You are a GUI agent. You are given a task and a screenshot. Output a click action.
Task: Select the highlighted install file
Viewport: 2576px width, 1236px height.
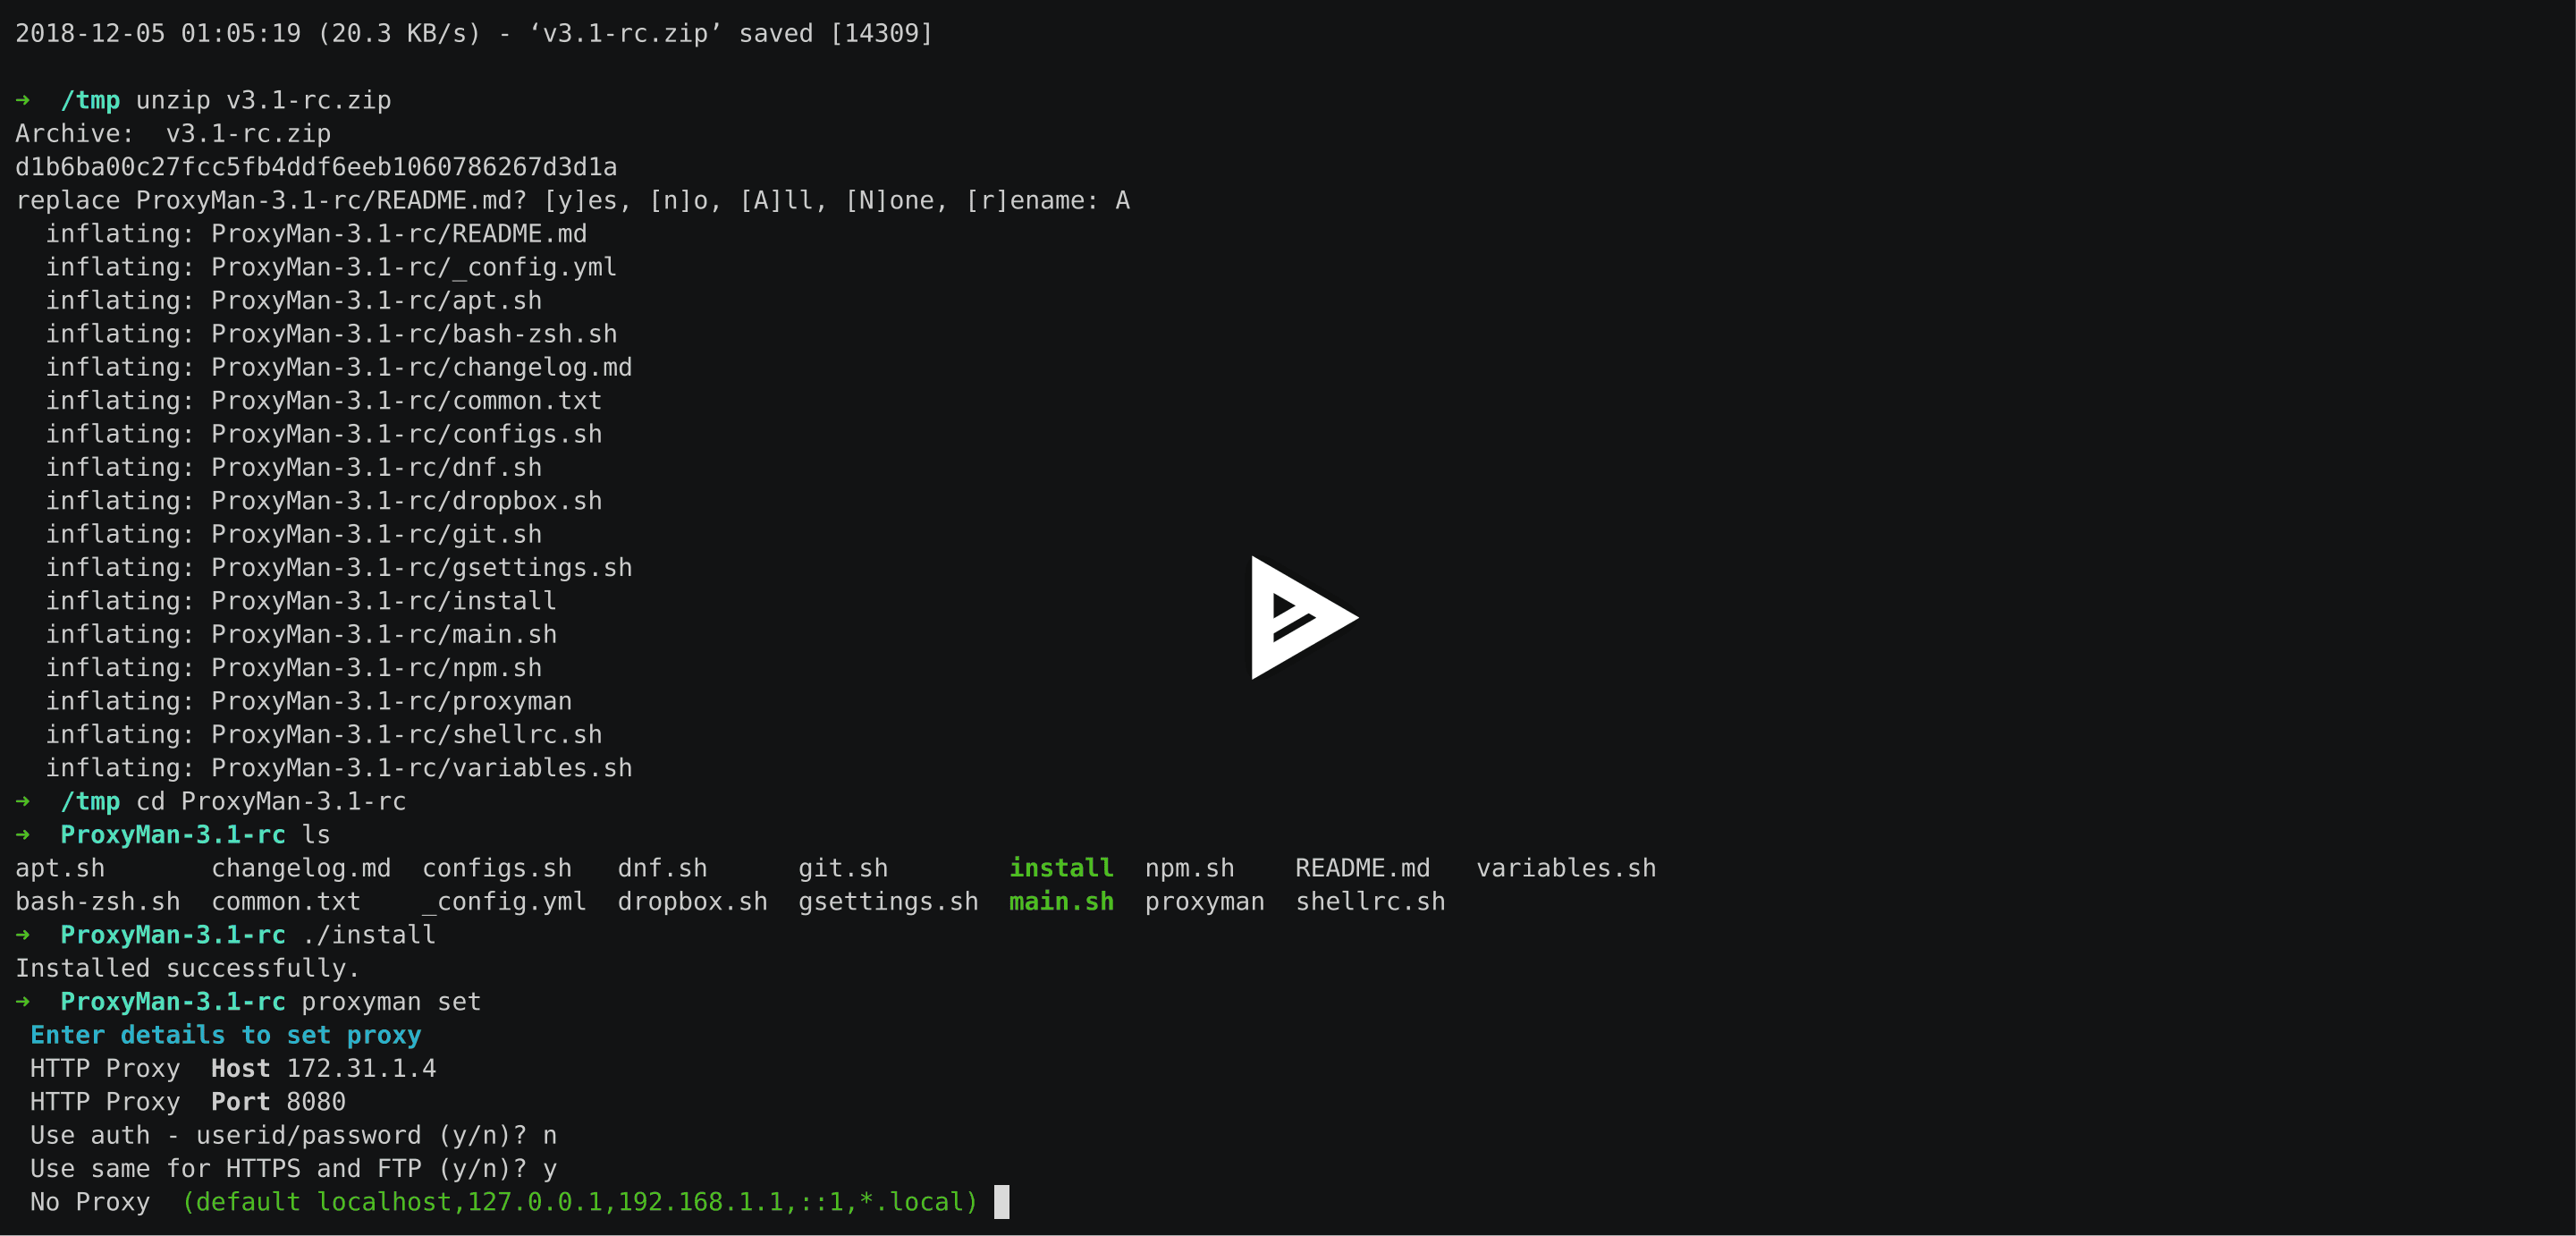[x=1060, y=868]
